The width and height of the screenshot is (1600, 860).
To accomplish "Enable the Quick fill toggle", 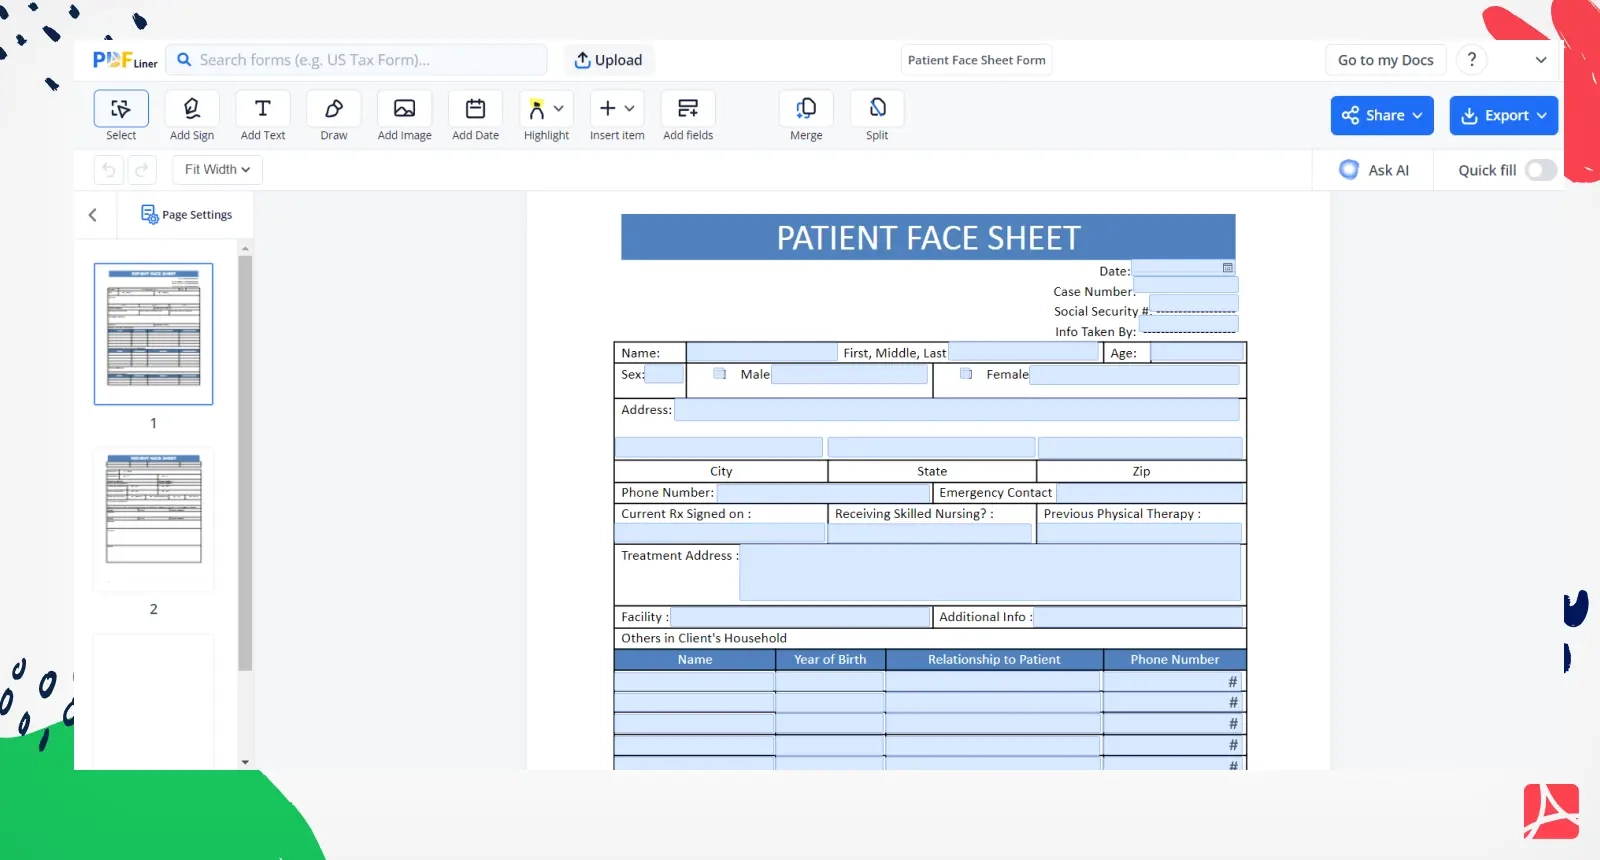I will [x=1540, y=170].
